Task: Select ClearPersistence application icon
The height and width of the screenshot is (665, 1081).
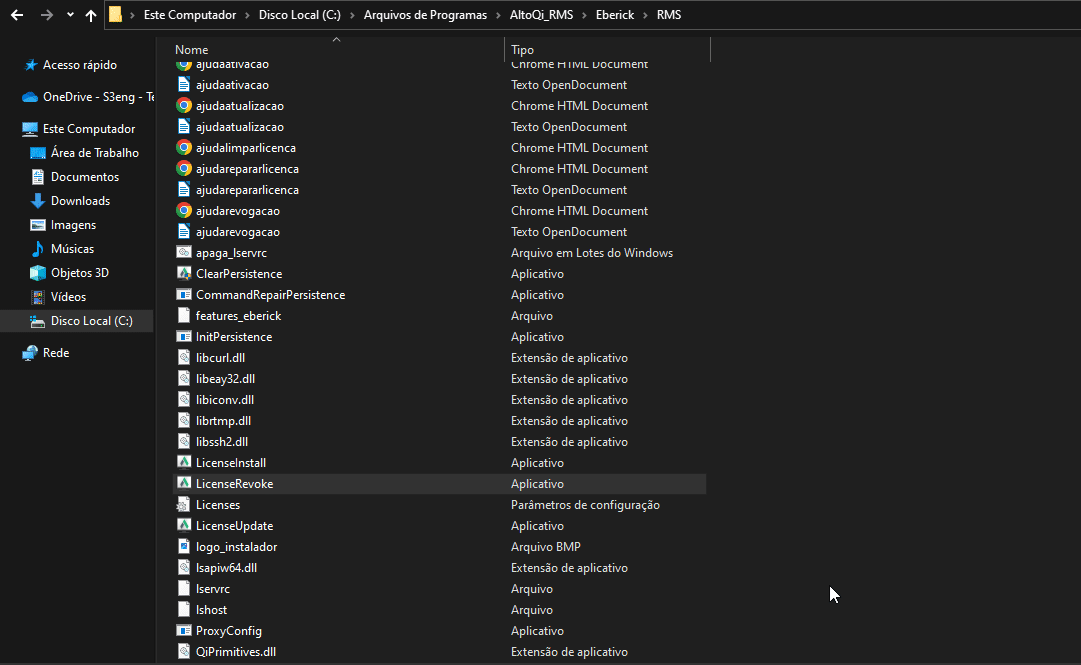Action: (x=183, y=274)
